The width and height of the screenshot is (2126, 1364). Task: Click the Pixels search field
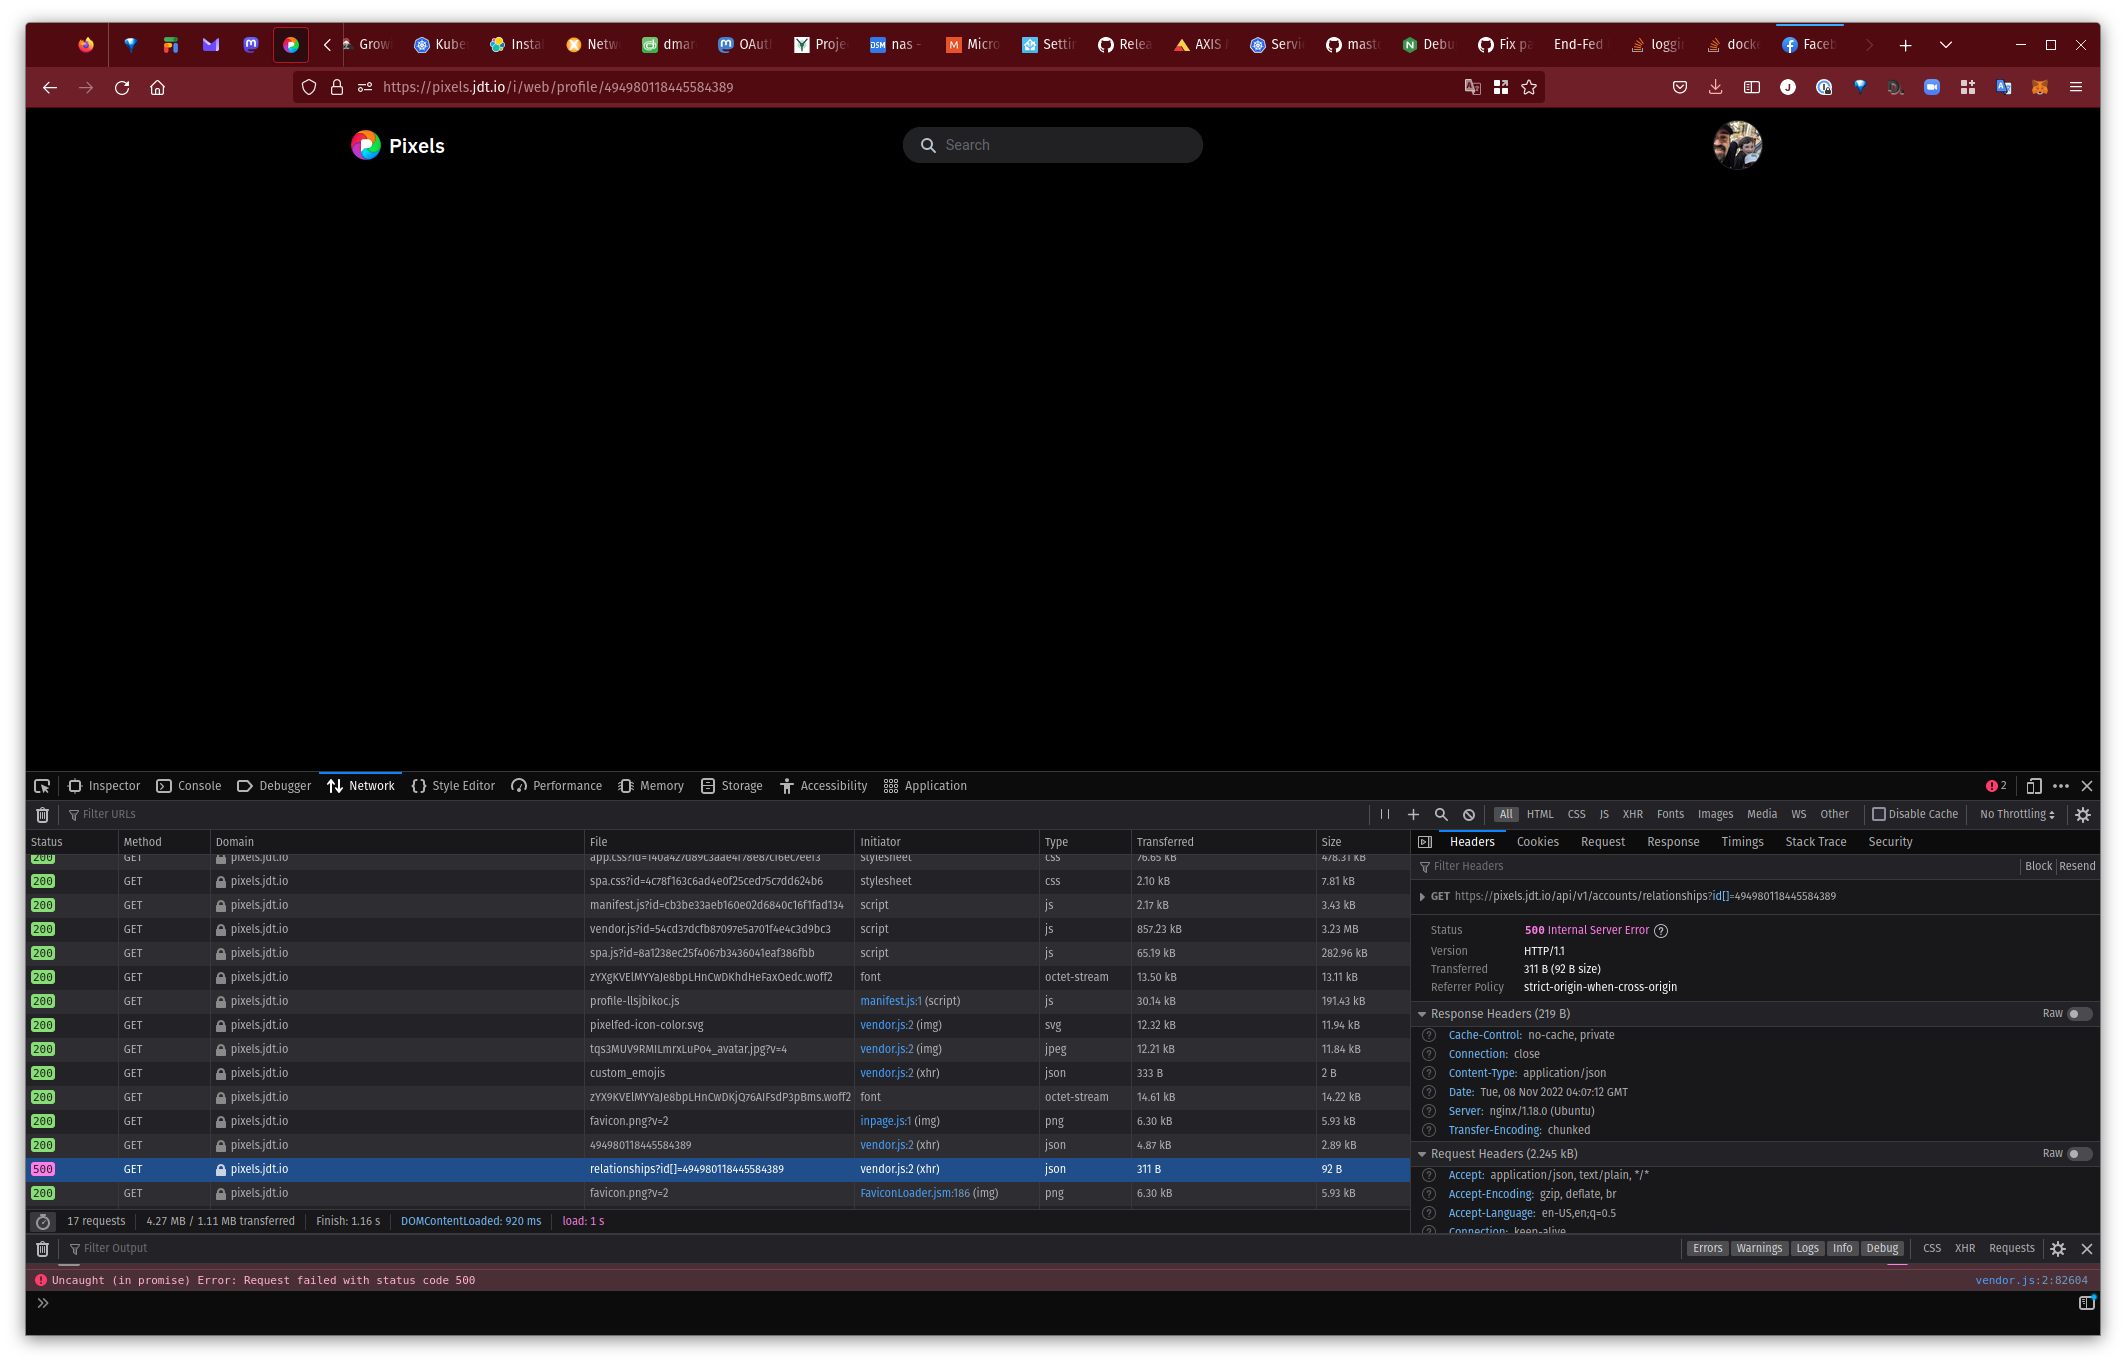(1052, 145)
